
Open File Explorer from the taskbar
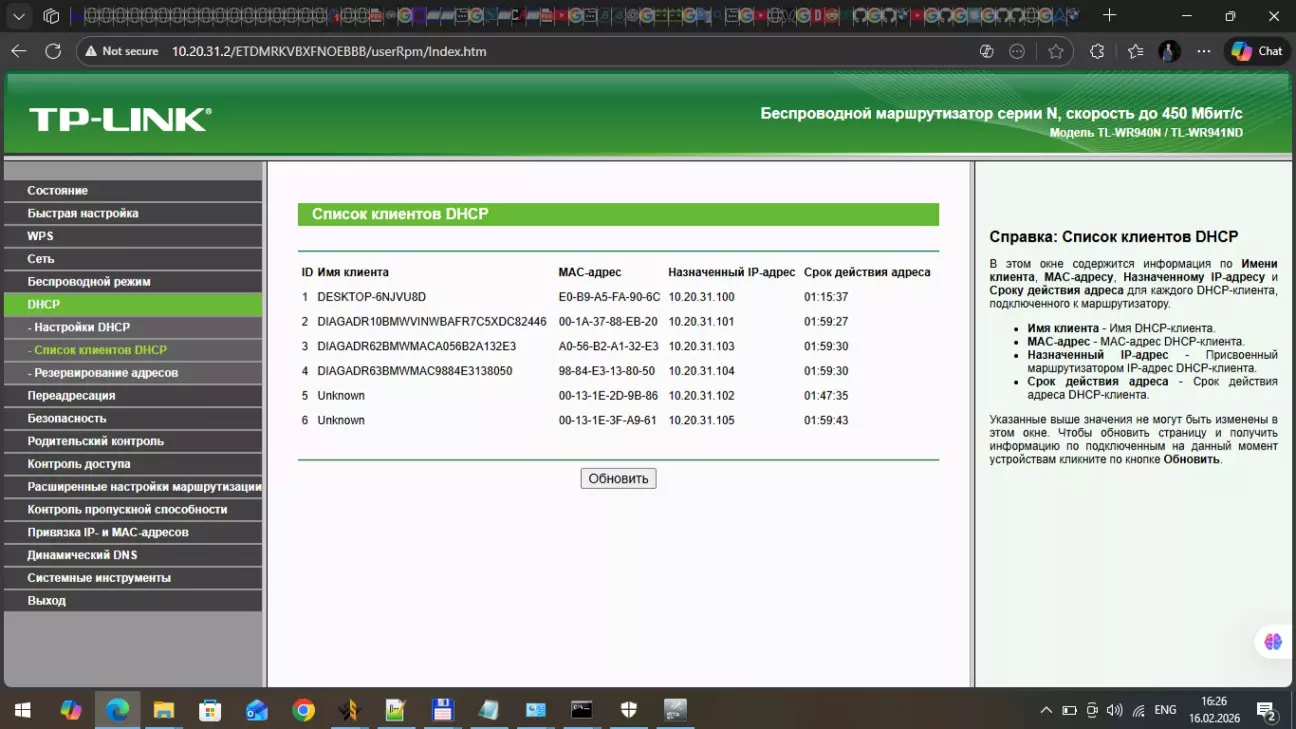pos(164,710)
